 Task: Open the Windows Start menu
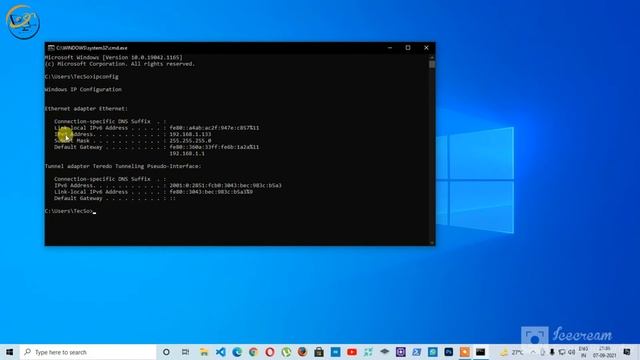click(9, 352)
